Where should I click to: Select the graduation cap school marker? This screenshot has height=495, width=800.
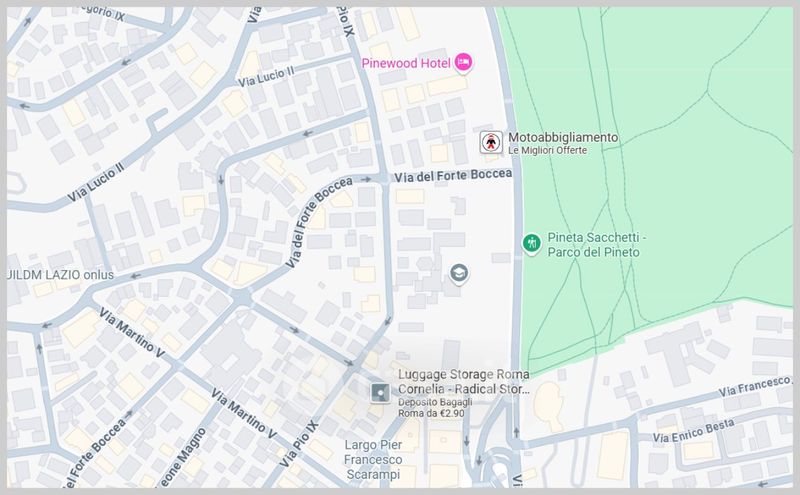459,273
